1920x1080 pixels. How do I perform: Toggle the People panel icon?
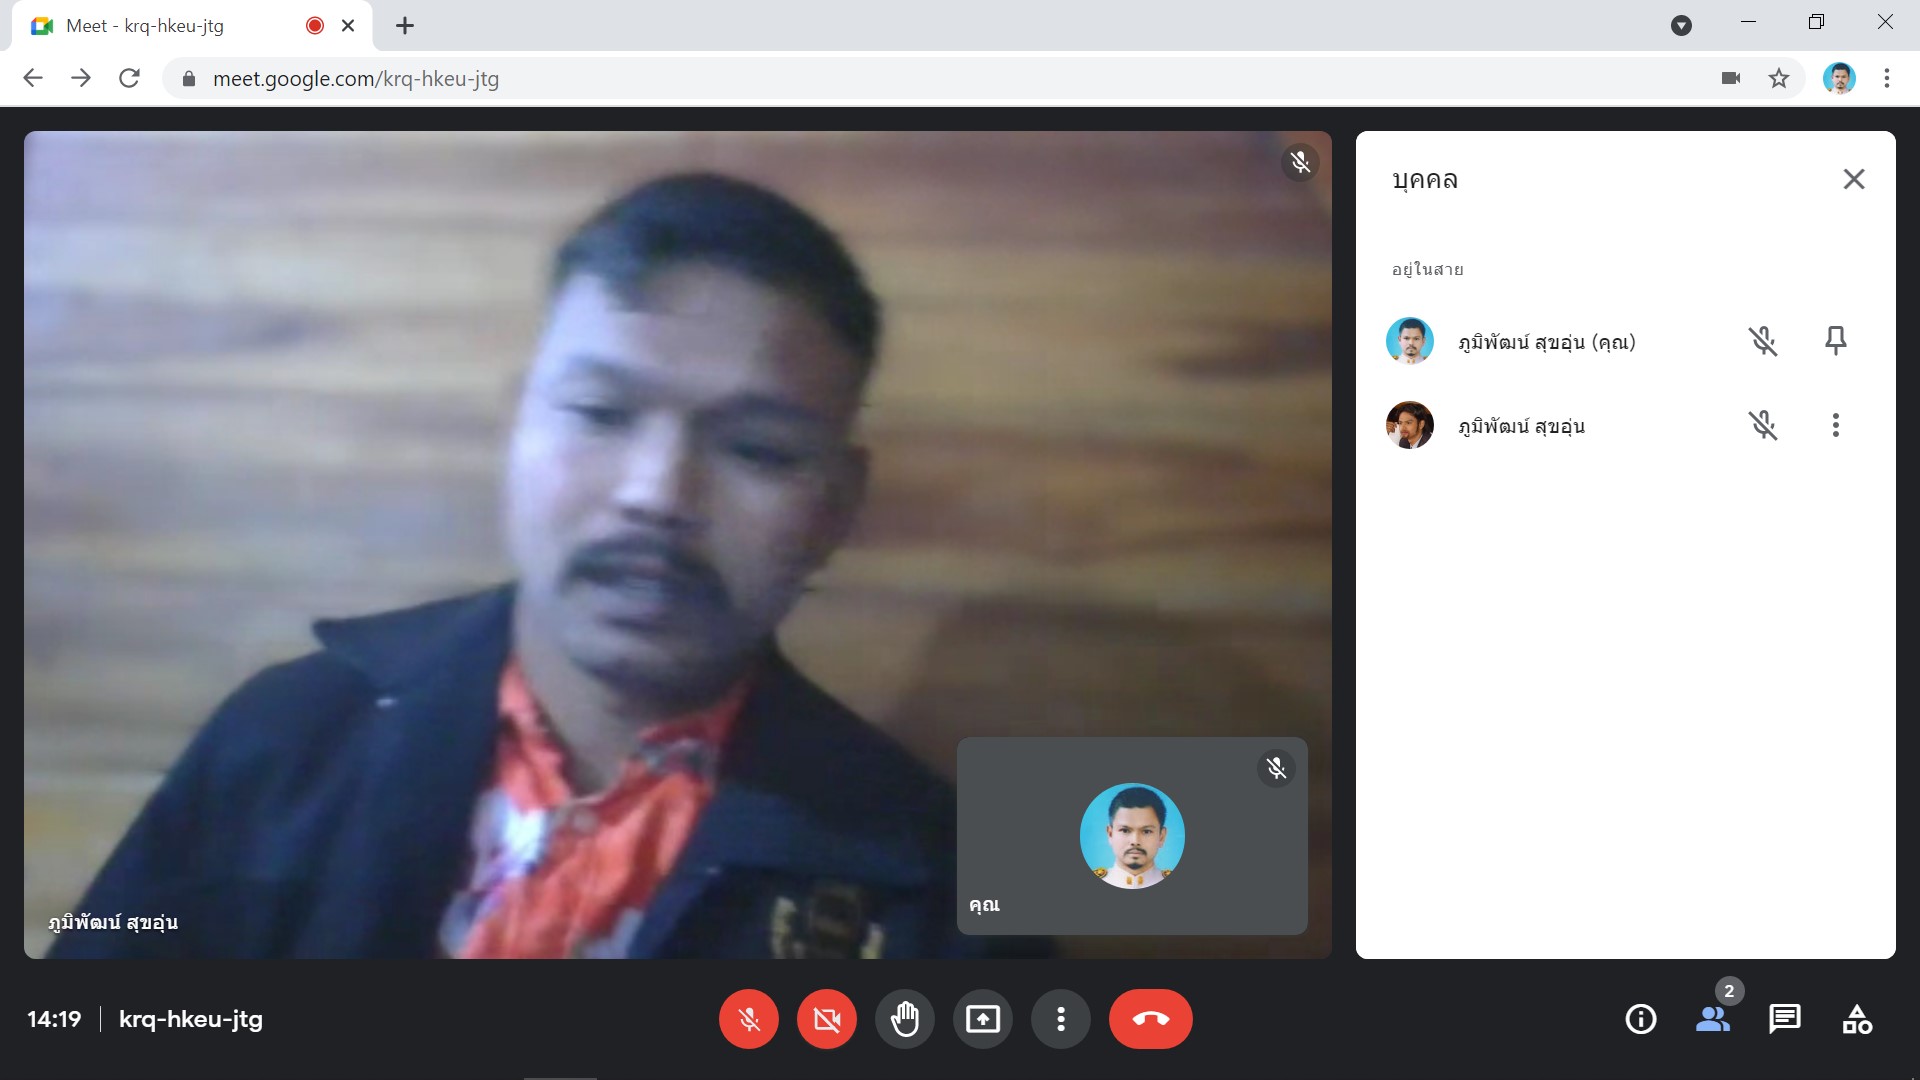pos(1712,1019)
